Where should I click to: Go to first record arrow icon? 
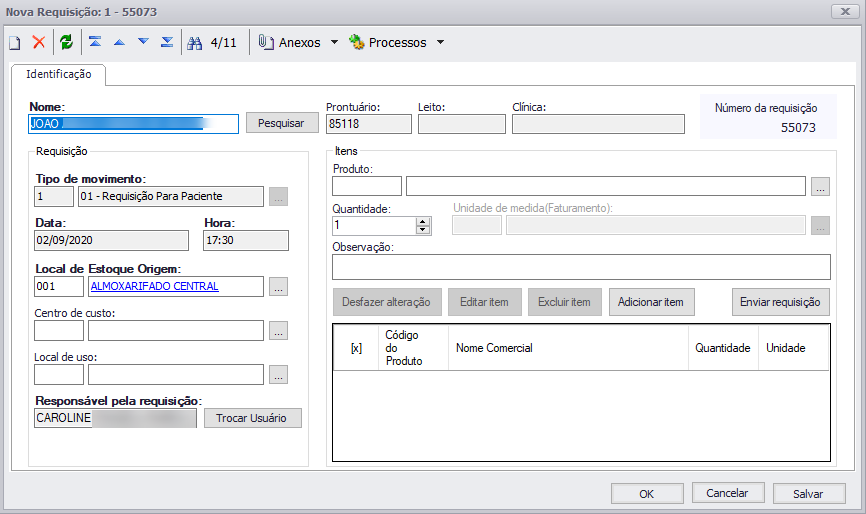point(95,42)
